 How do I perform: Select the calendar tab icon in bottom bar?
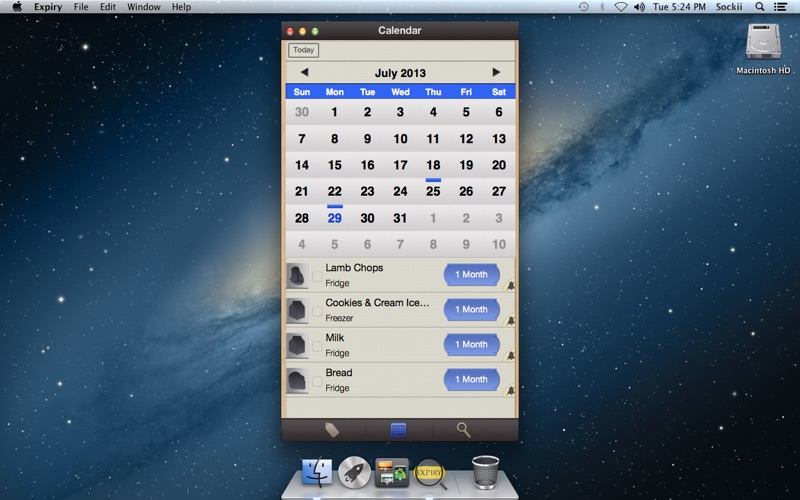[x=398, y=430]
